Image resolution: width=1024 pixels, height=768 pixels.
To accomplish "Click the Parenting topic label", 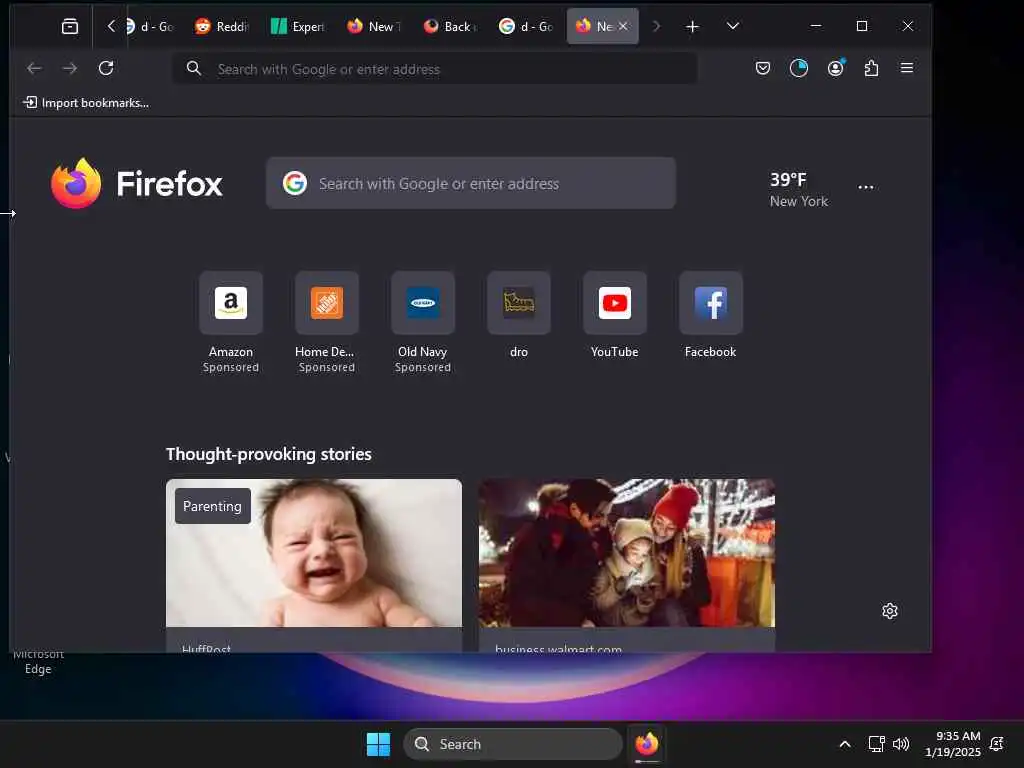I will tap(212, 506).
